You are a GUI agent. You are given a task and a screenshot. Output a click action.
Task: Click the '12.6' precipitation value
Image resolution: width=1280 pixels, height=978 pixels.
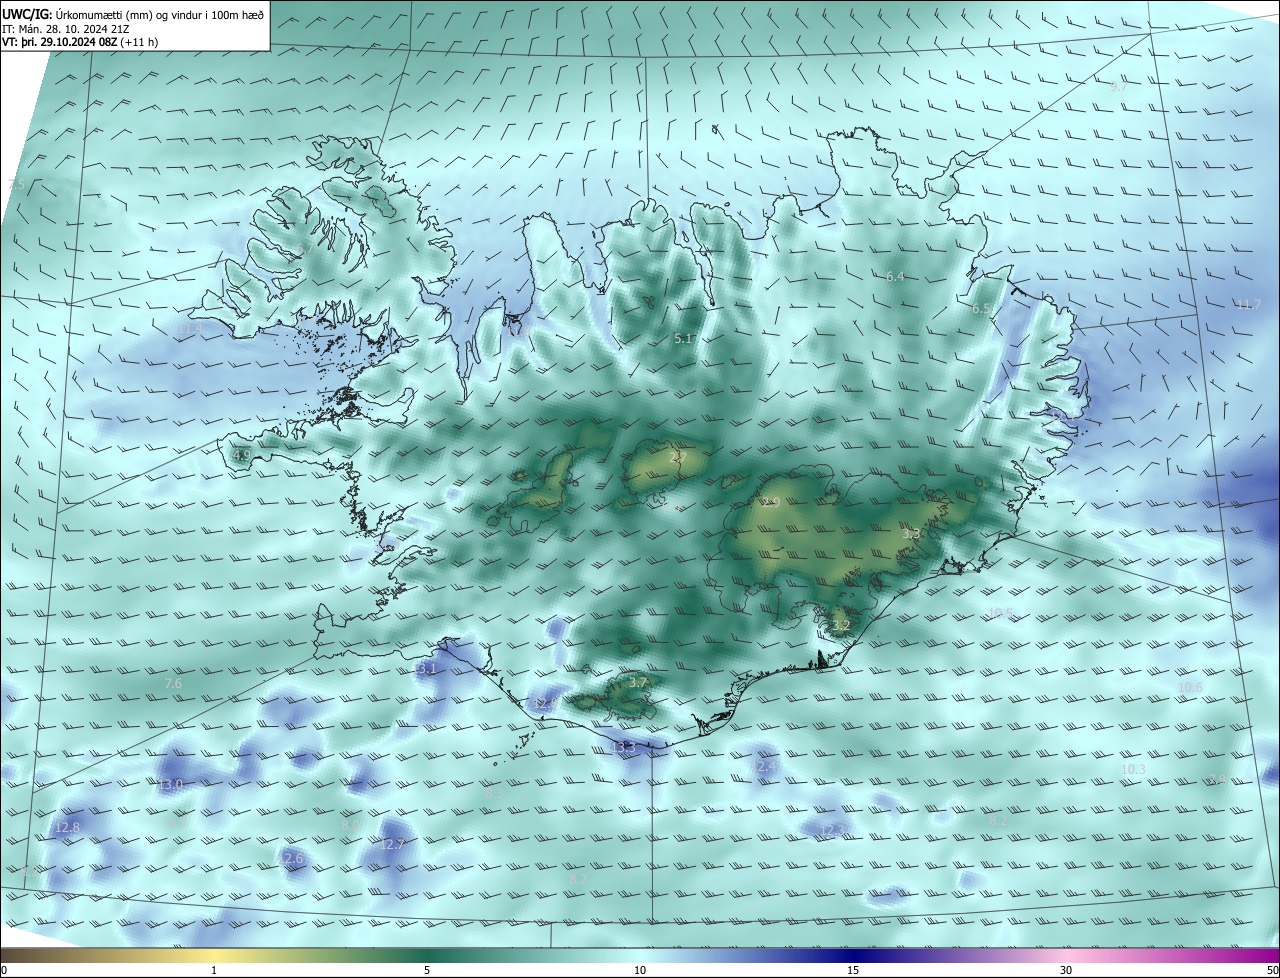291,859
